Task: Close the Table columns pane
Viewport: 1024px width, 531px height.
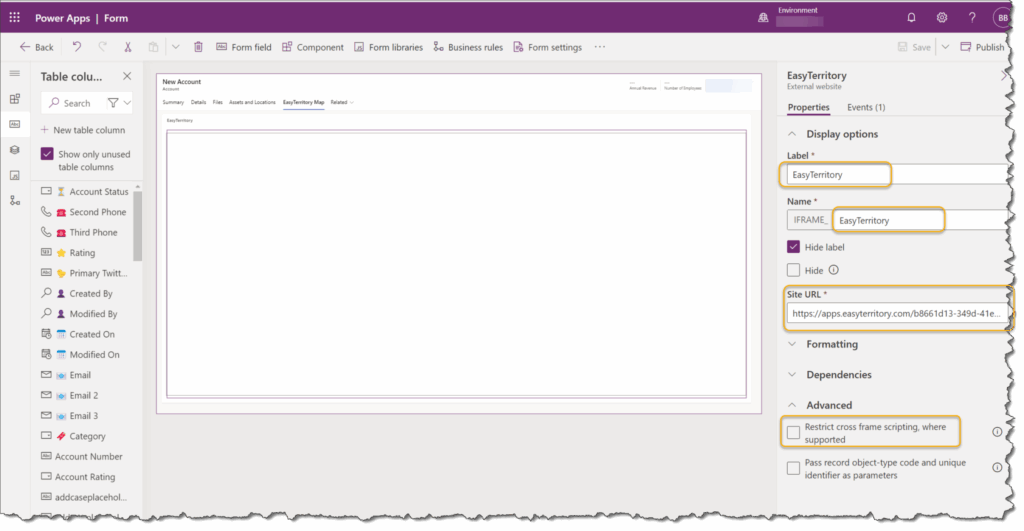Action: tap(127, 76)
